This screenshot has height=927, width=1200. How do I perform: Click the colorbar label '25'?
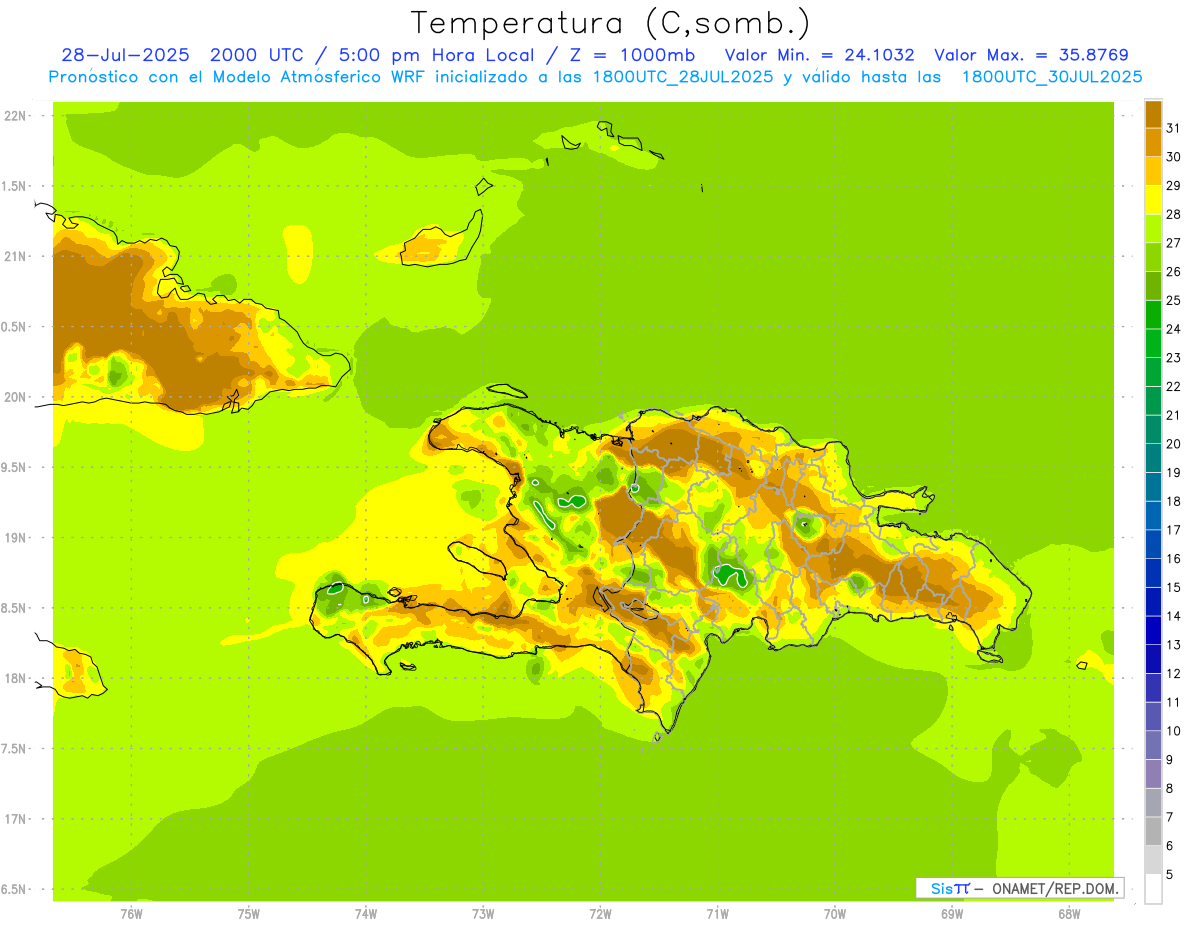tap(1173, 300)
